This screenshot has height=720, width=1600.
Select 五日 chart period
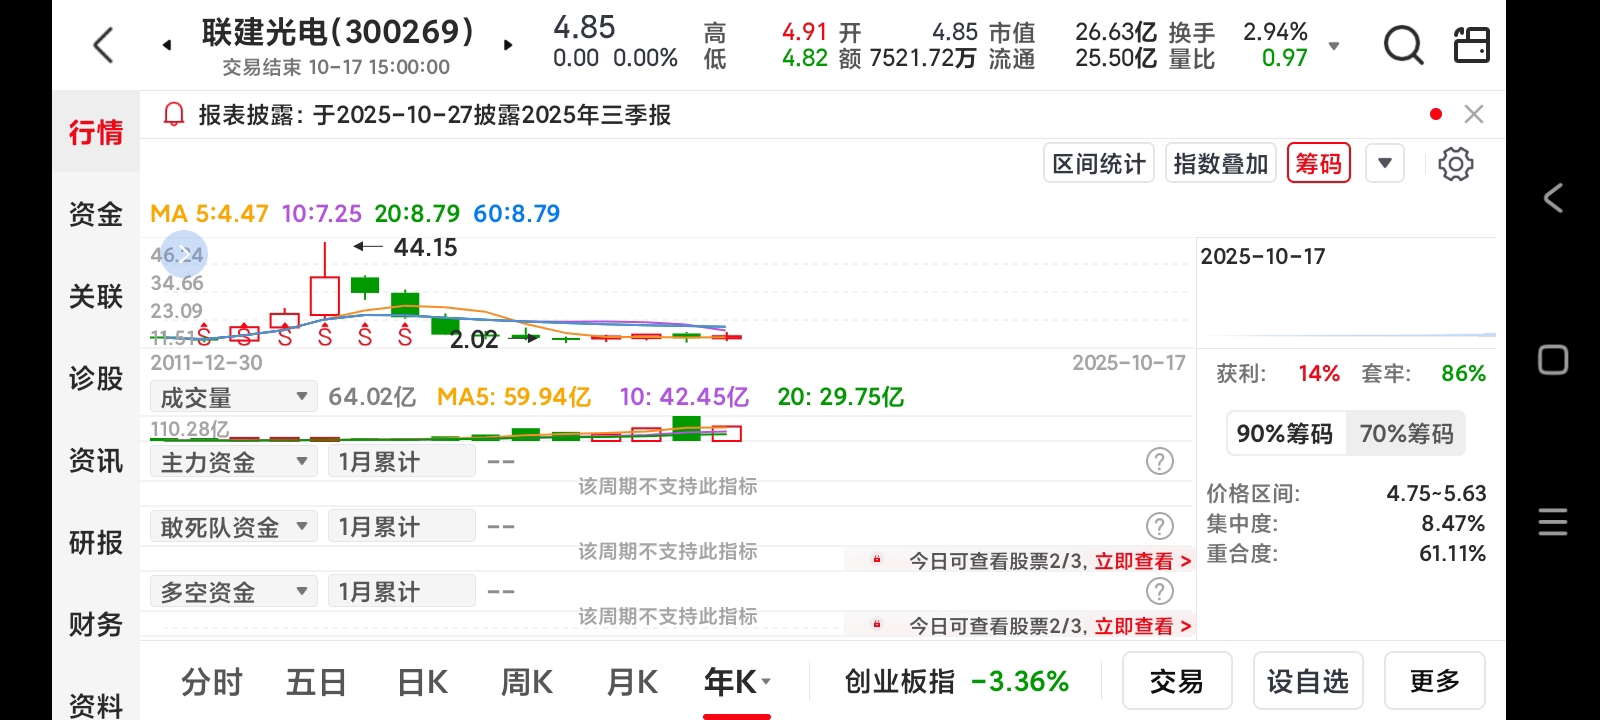tap(316, 682)
